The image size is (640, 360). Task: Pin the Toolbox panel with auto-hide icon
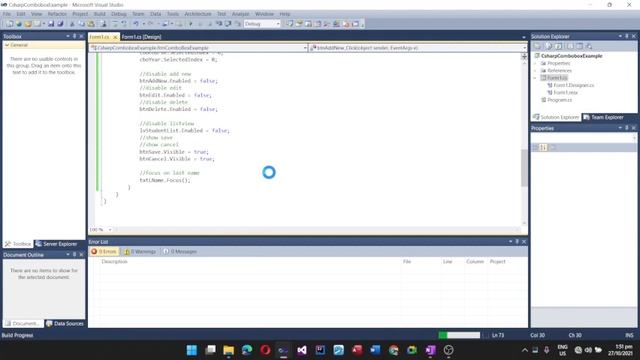[x=74, y=36]
